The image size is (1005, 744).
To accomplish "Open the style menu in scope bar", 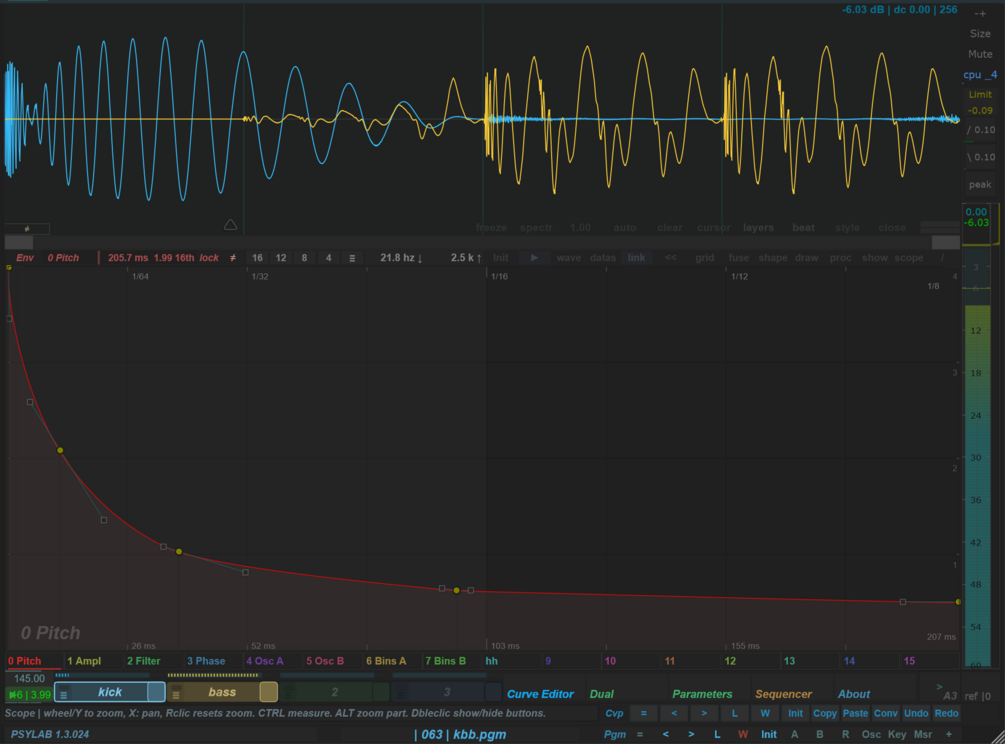I will 847,227.
